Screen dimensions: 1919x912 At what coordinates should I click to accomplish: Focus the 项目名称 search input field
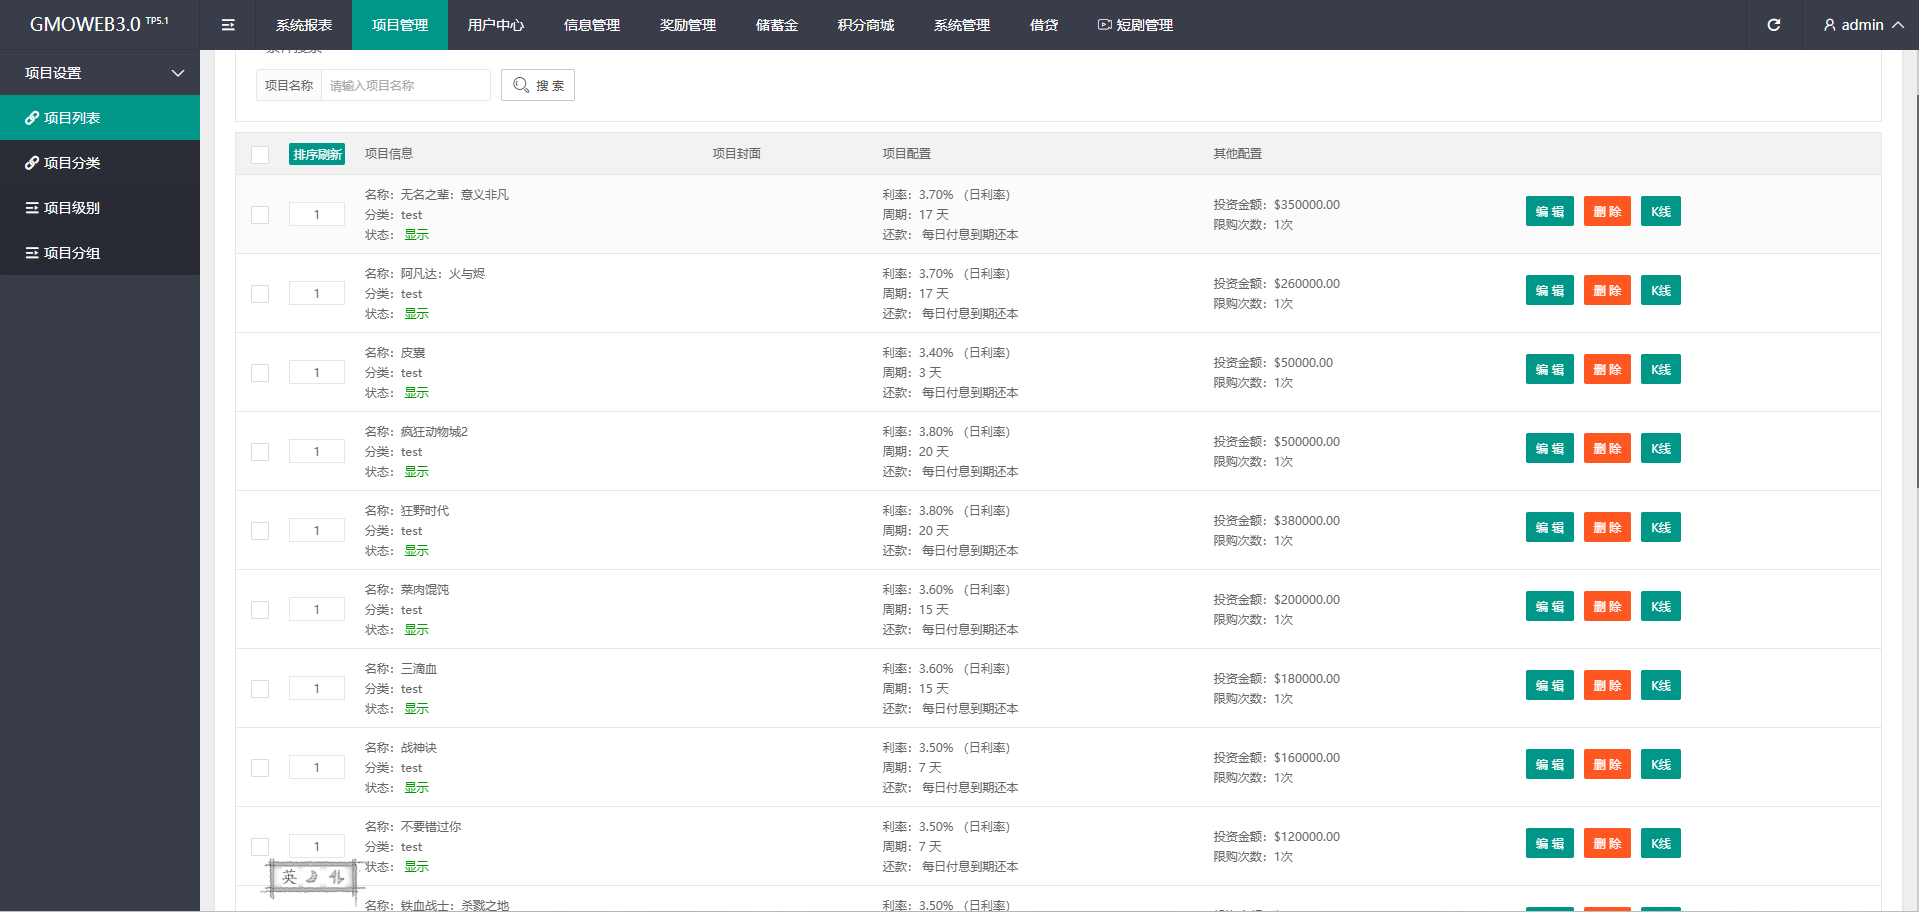click(x=405, y=86)
